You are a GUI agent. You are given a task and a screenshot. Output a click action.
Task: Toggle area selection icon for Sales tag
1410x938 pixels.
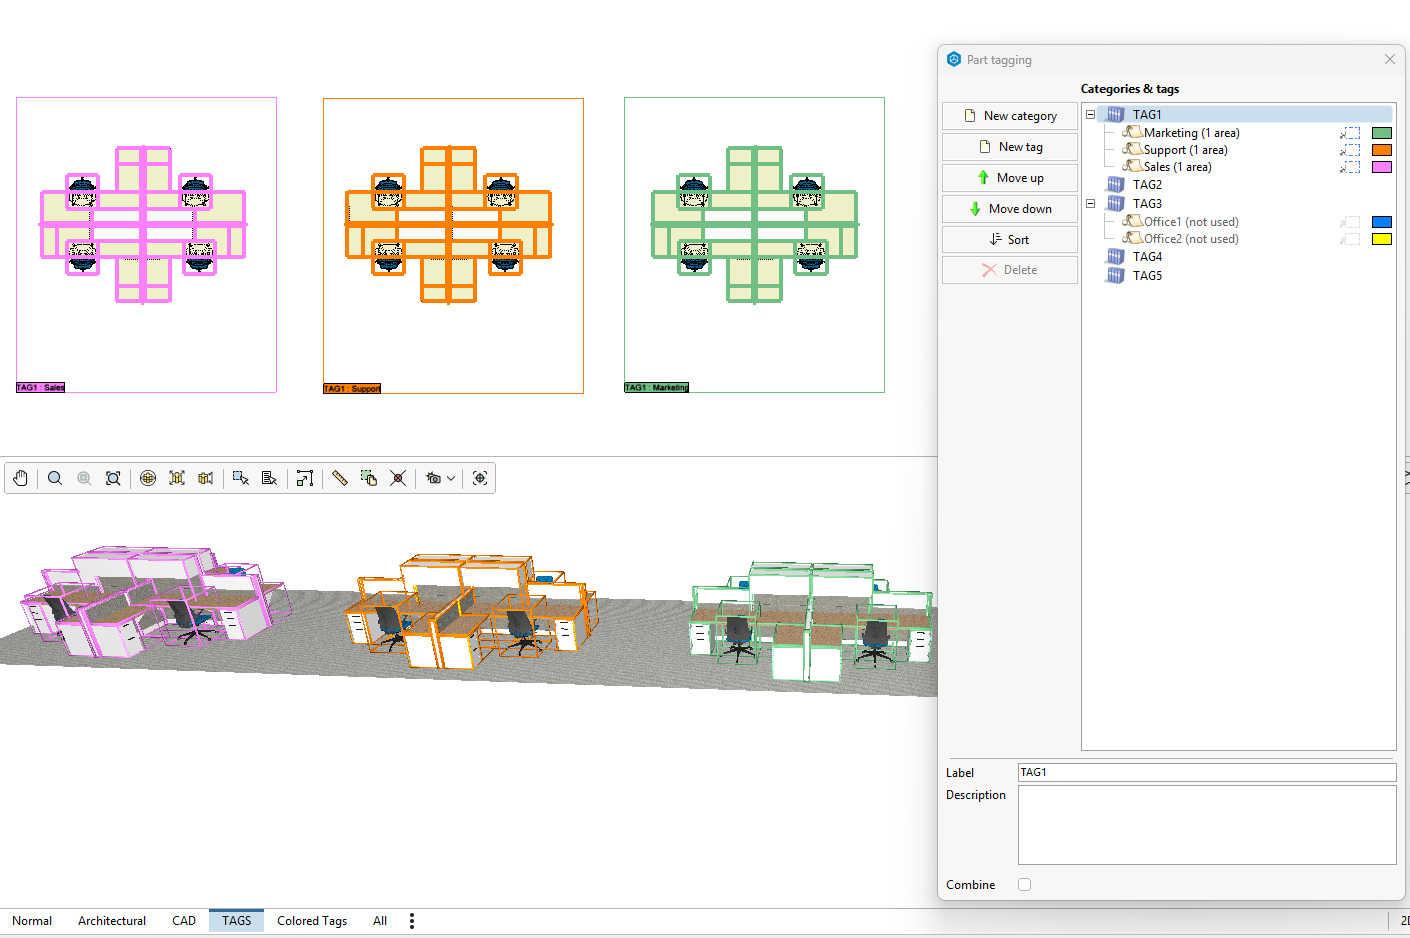(1351, 167)
